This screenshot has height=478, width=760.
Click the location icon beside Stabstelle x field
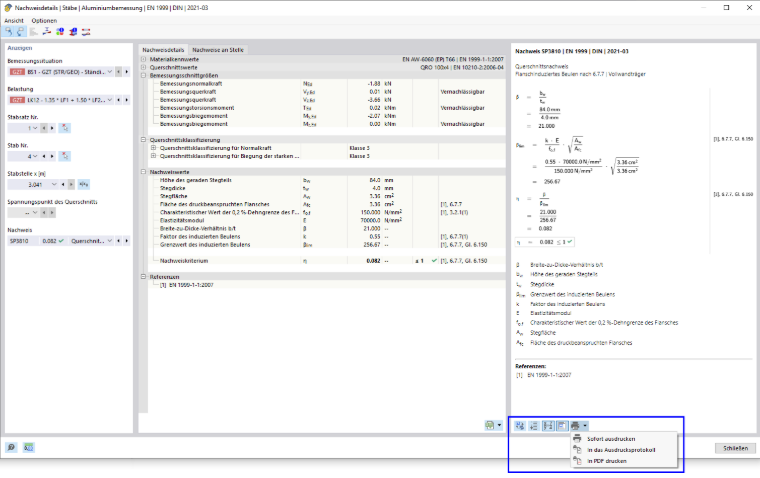pyautogui.click(x=83, y=184)
